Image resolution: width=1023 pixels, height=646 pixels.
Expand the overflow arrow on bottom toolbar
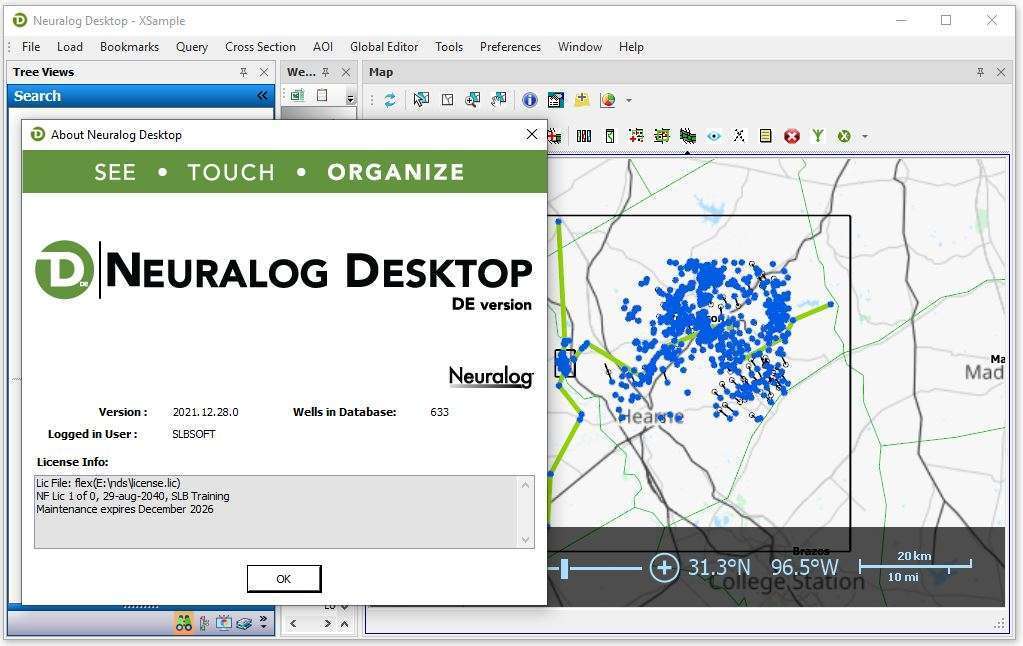pyautogui.click(x=263, y=620)
